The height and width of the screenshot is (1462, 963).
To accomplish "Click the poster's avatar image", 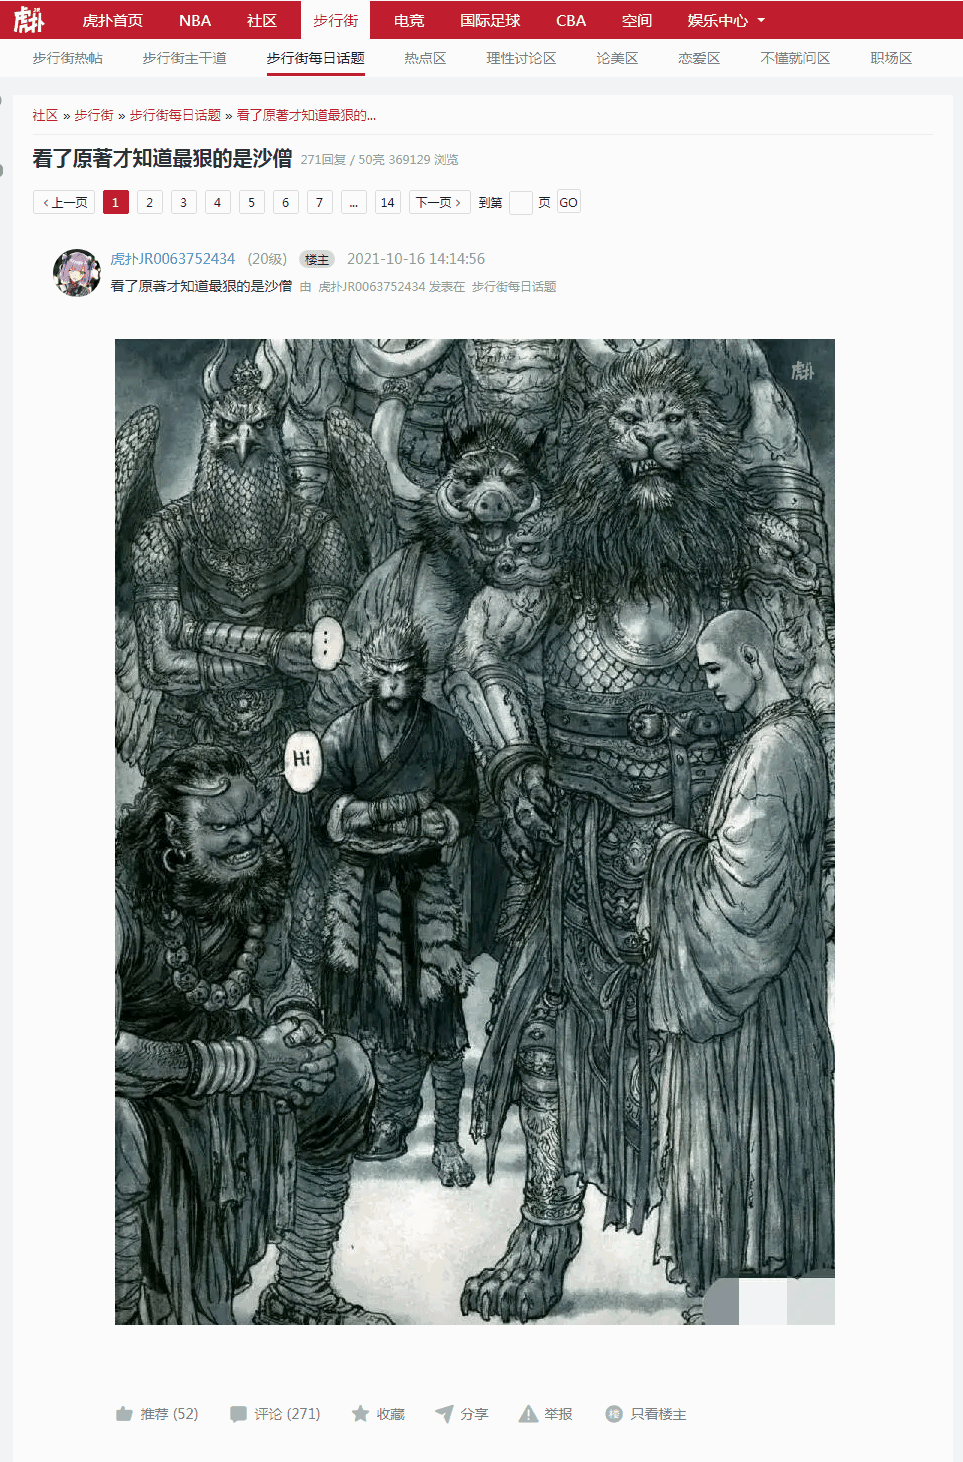I will pos(77,273).
